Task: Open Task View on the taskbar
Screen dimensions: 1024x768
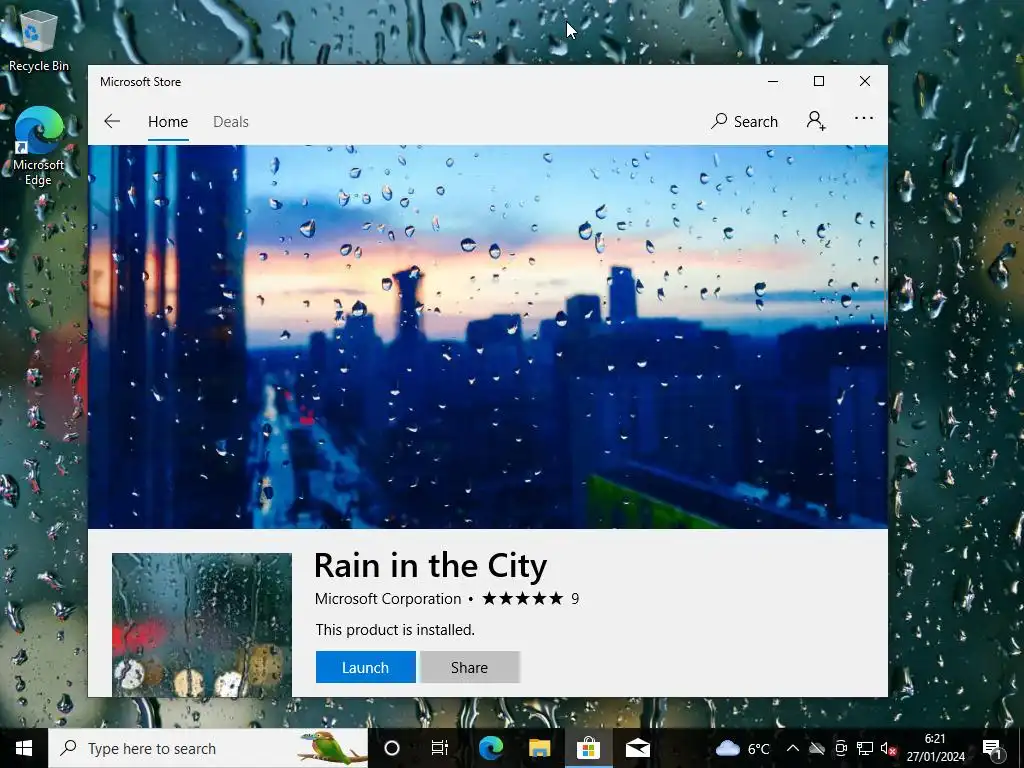Action: coord(440,748)
